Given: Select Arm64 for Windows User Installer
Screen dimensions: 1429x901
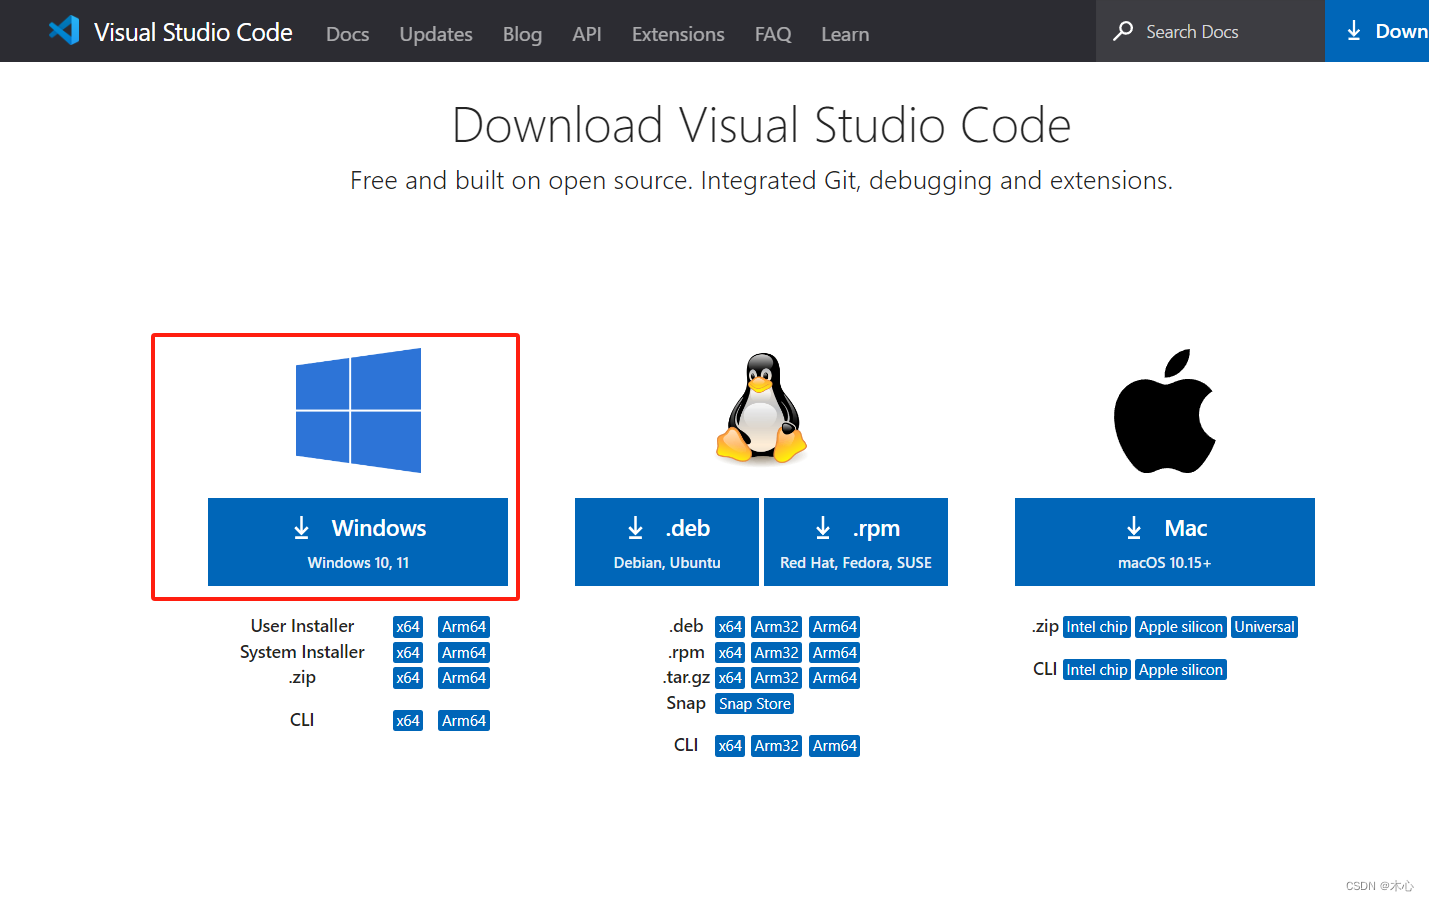Looking at the screenshot, I should coord(464,627).
